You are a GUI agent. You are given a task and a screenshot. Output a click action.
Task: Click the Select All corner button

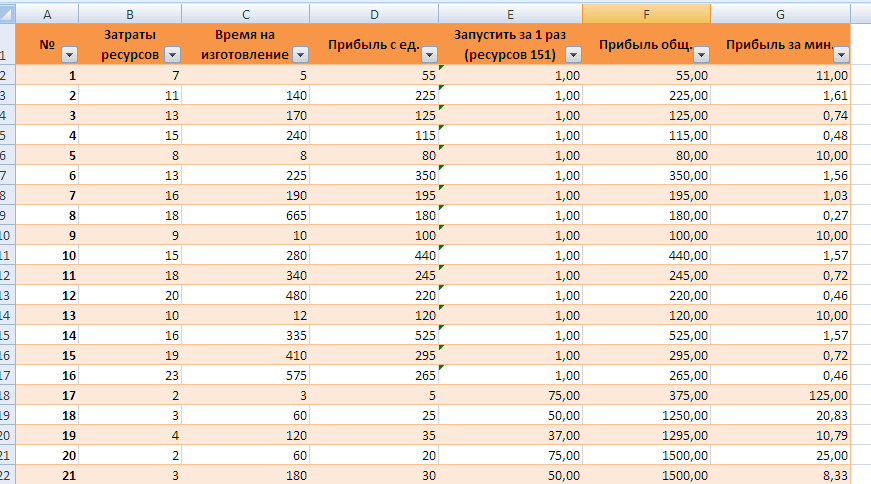[7, 14]
